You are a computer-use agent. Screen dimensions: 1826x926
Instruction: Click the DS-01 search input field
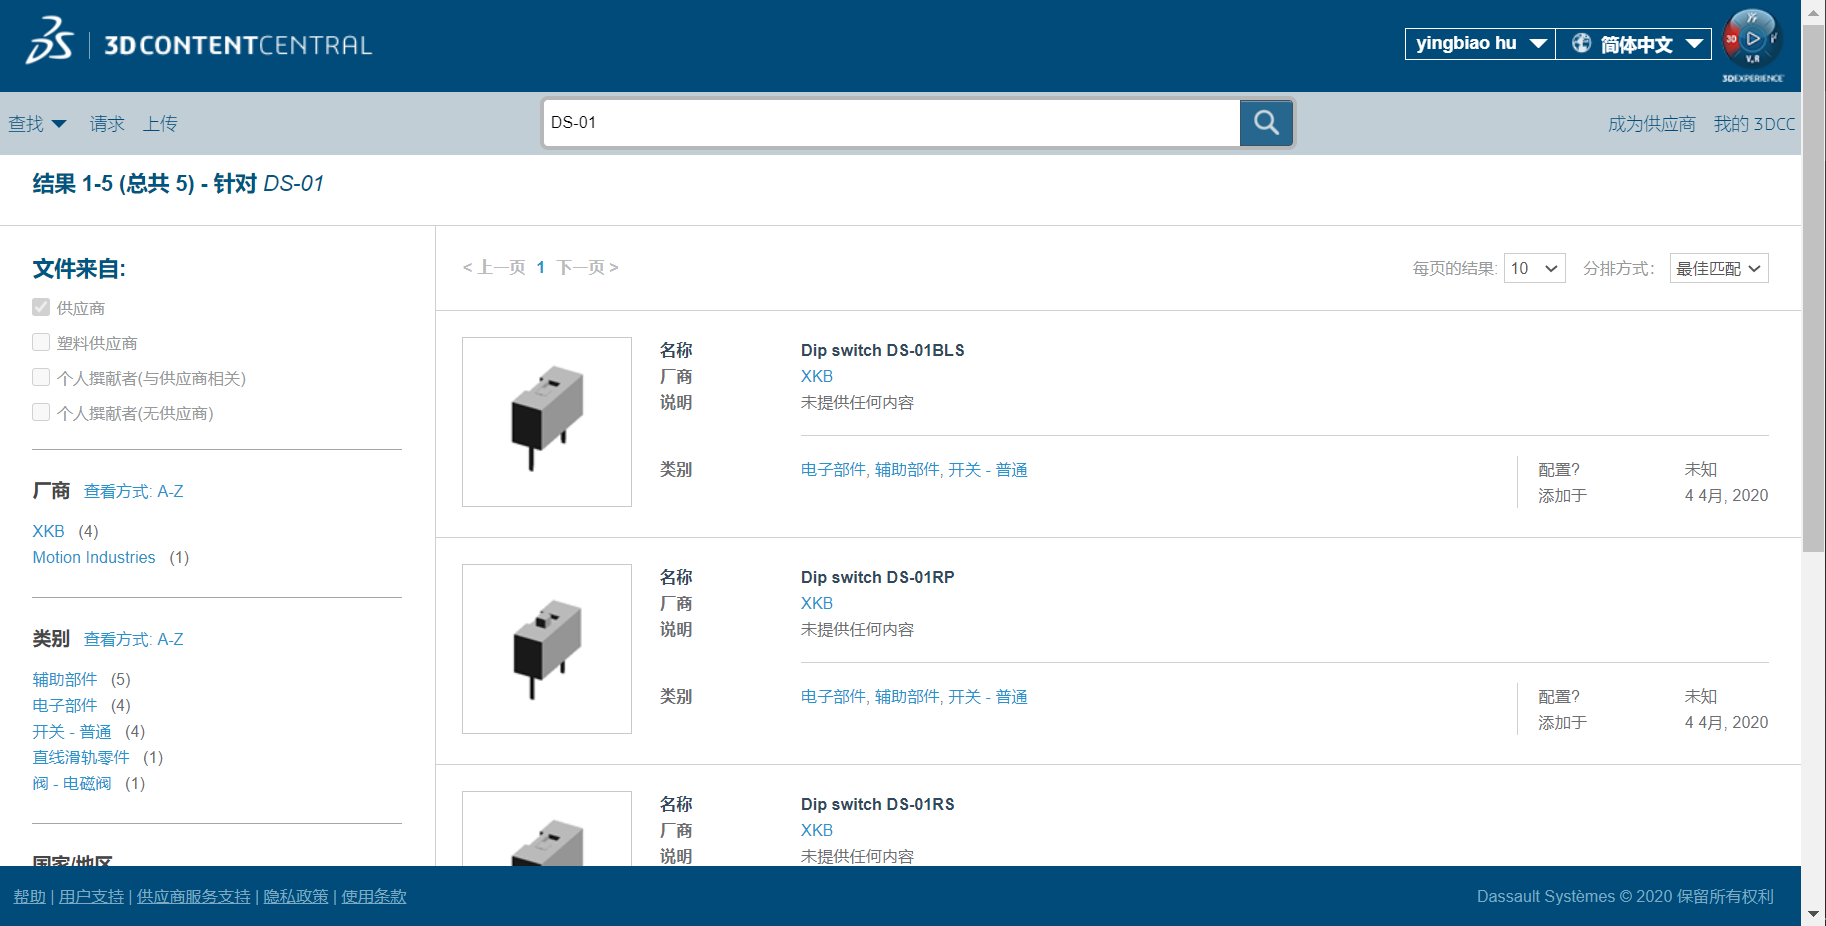892,123
